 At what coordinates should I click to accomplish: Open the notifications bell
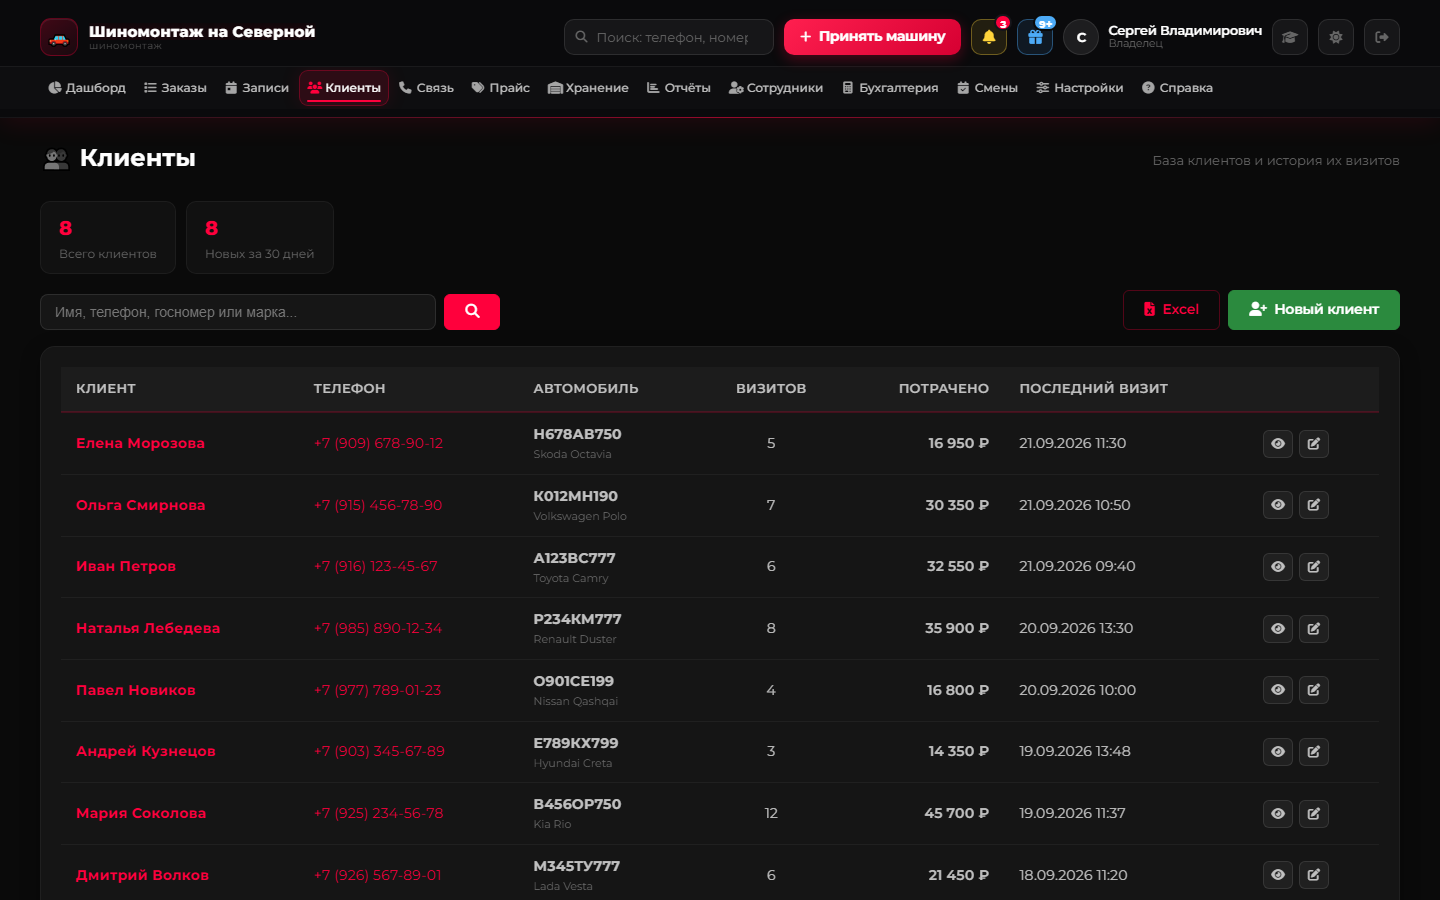click(989, 37)
